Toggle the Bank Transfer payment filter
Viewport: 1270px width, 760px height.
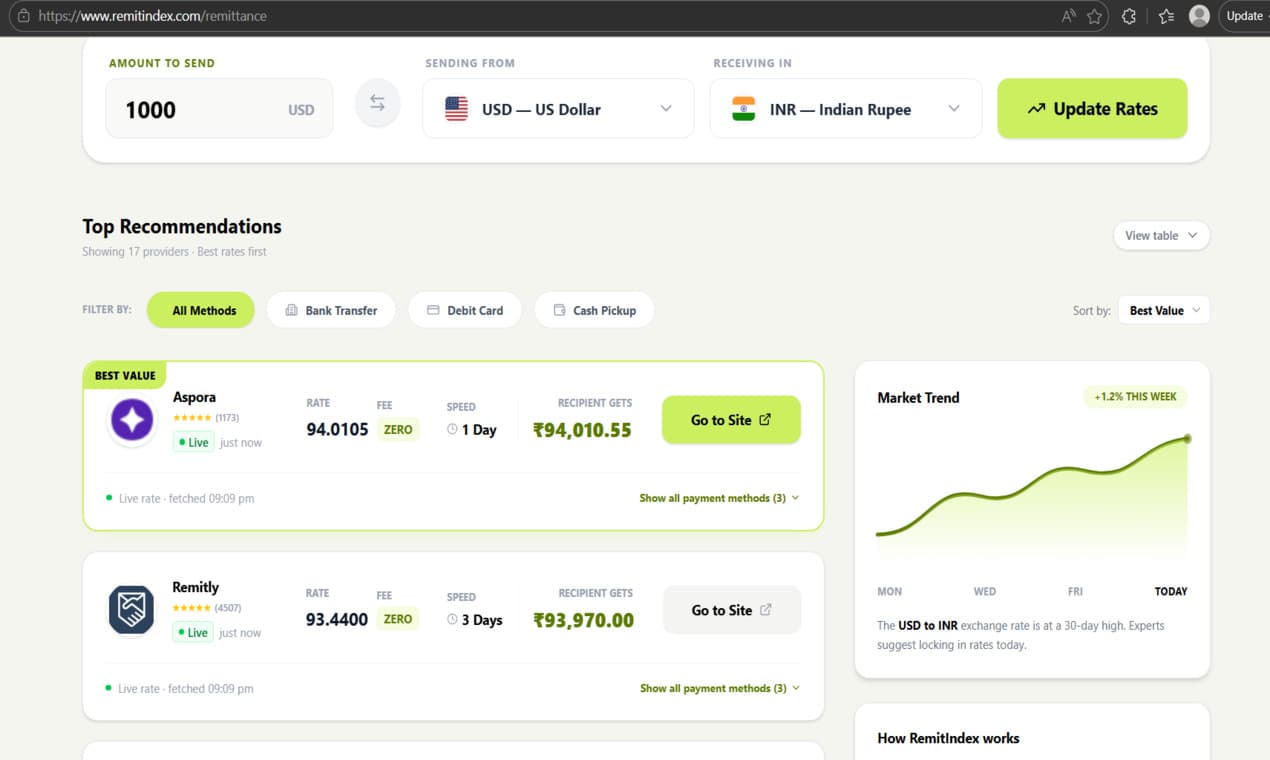331,310
